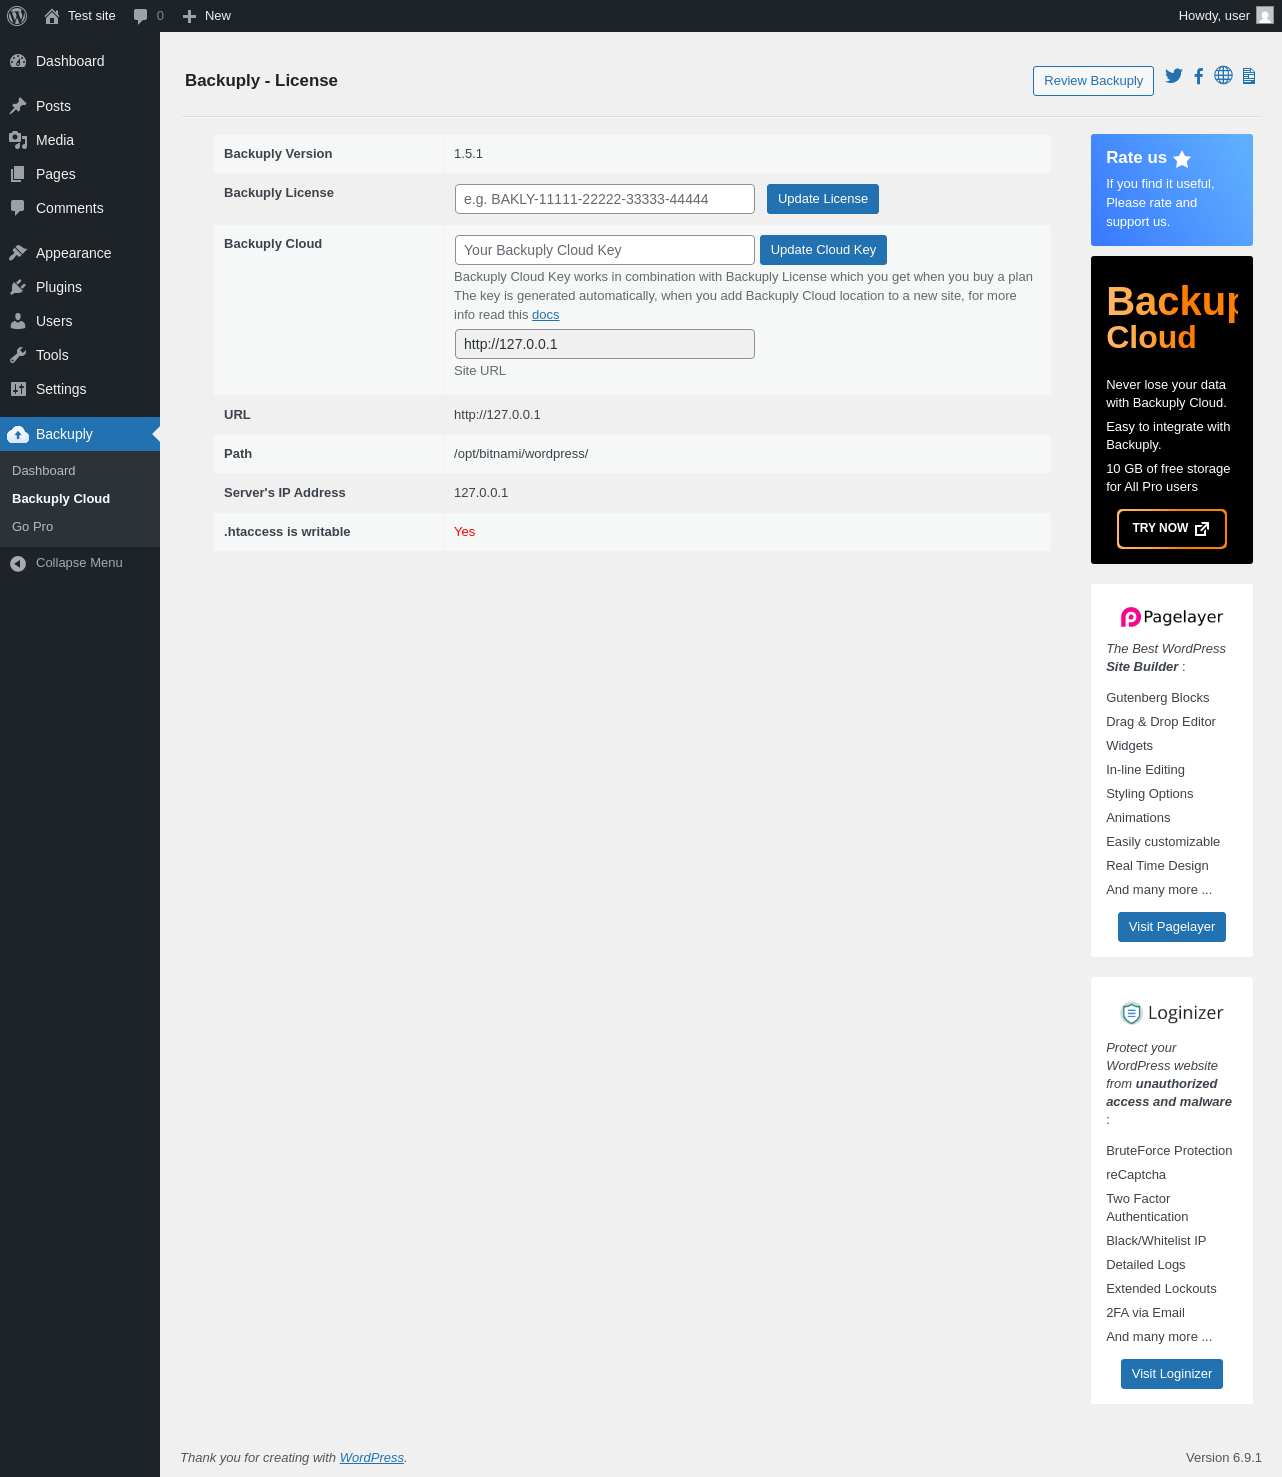
Task: Click the Appearance paintbrush icon
Action: (x=18, y=253)
